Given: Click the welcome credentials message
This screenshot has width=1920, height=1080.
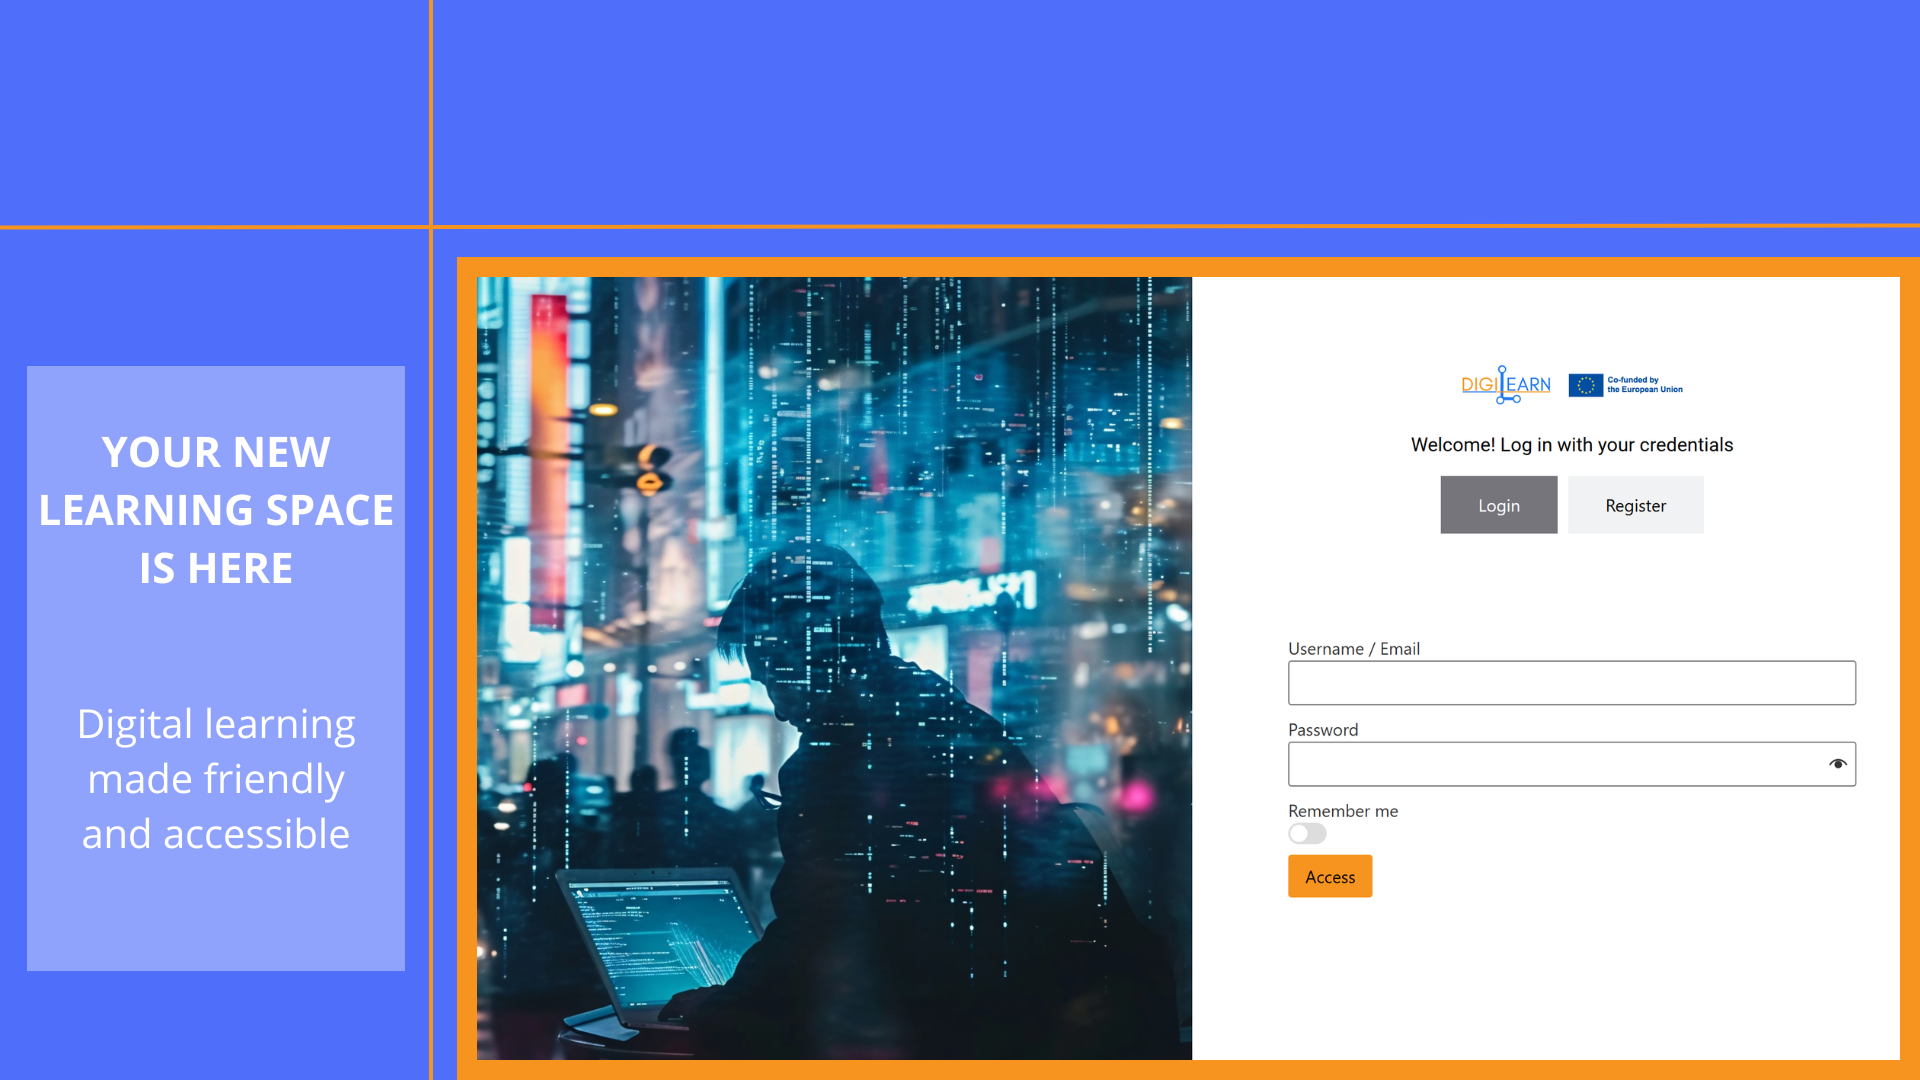Looking at the screenshot, I should tap(1571, 445).
